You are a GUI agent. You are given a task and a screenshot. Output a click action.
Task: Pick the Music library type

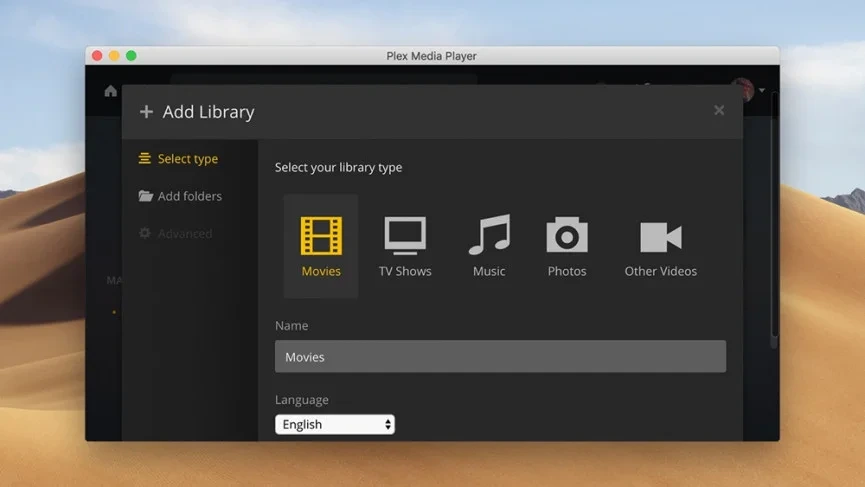(x=489, y=246)
